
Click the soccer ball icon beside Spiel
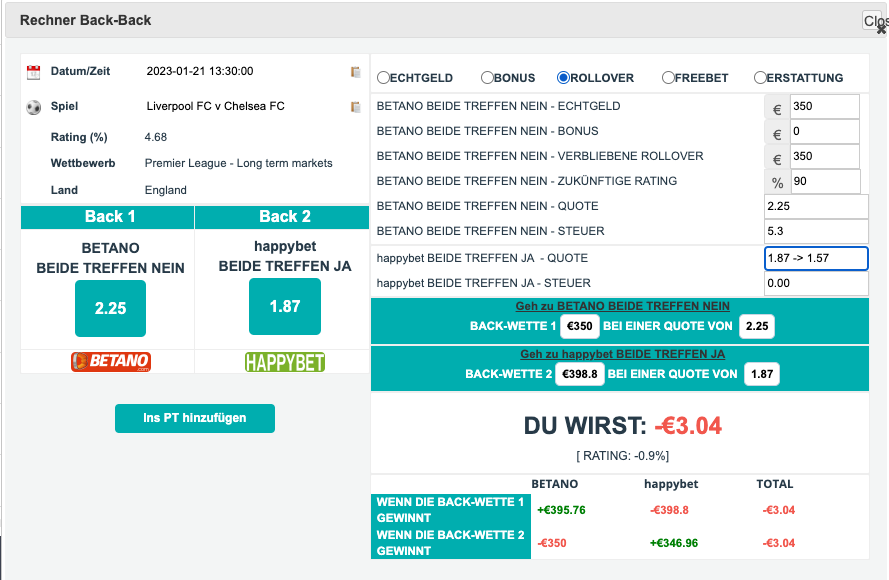pyautogui.click(x=33, y=107)
